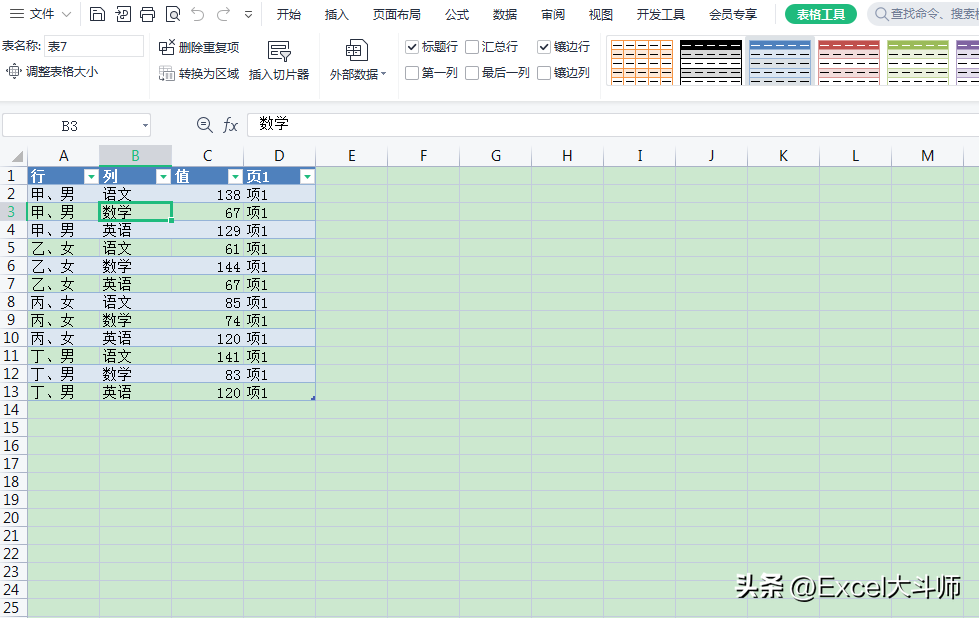This screenshot has width=979, height=618.
Task: Click the Redo arrow
Action: click(223, 14)
